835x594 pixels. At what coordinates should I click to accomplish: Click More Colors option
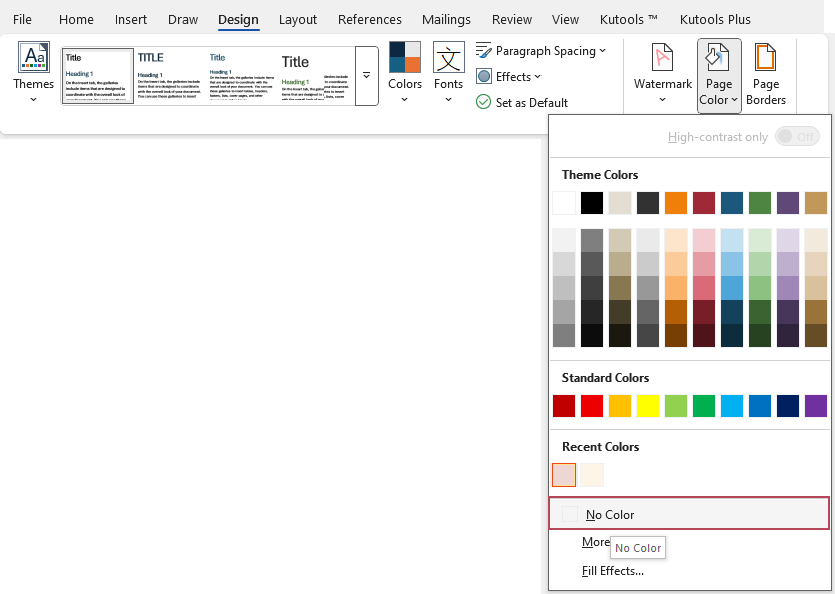(x=595, y=541)
